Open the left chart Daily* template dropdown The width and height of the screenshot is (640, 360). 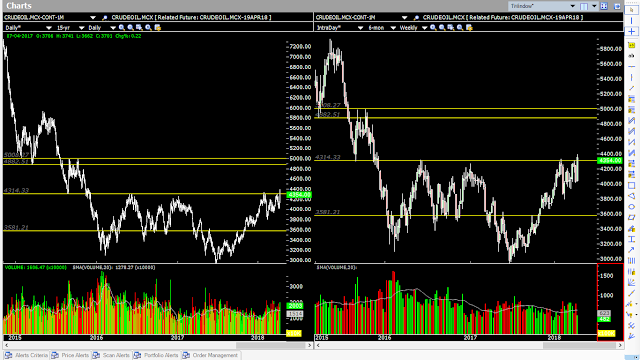(x=49, y=28)
